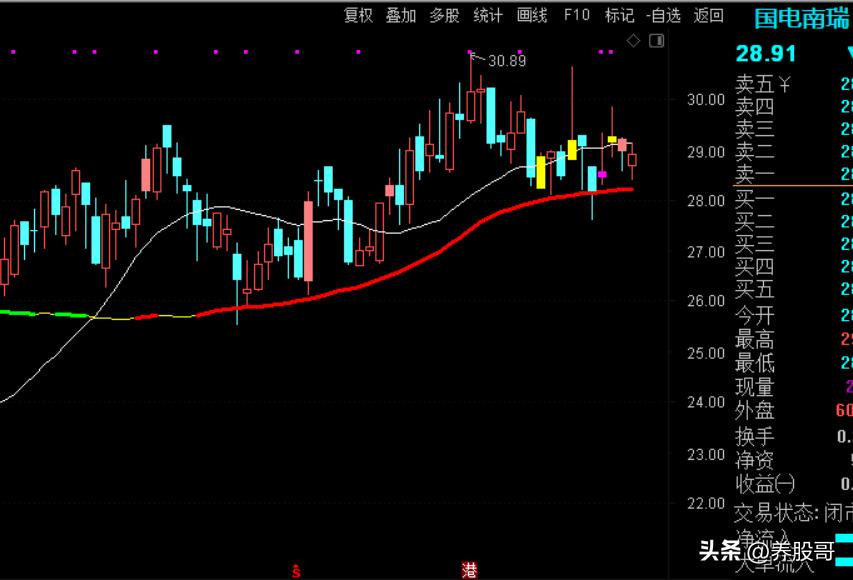Click the 今开 opening price label

pos(755,316)
